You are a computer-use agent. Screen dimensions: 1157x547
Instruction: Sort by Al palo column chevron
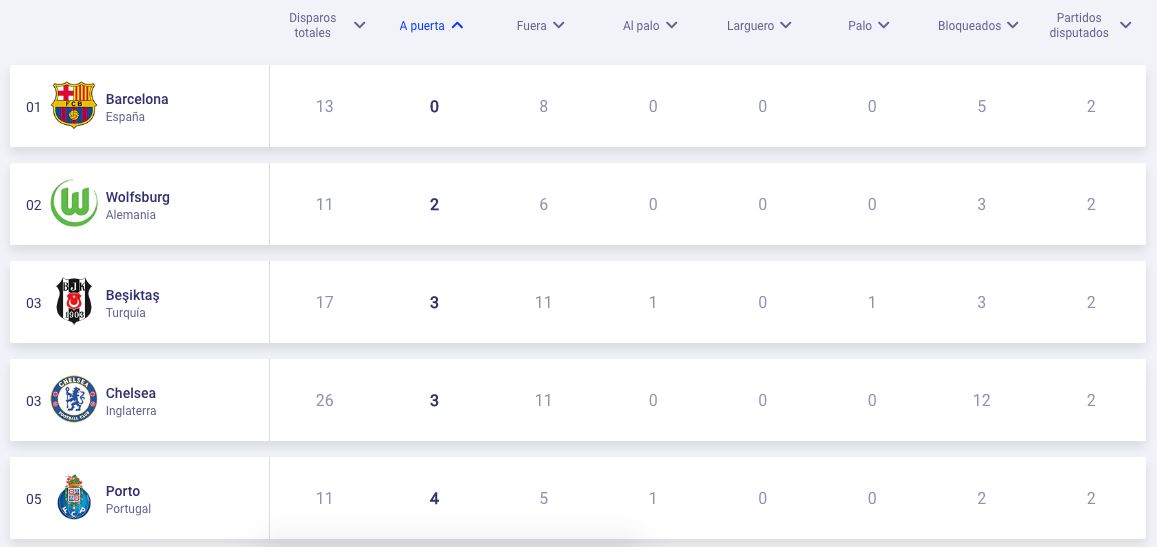[672, 25]
